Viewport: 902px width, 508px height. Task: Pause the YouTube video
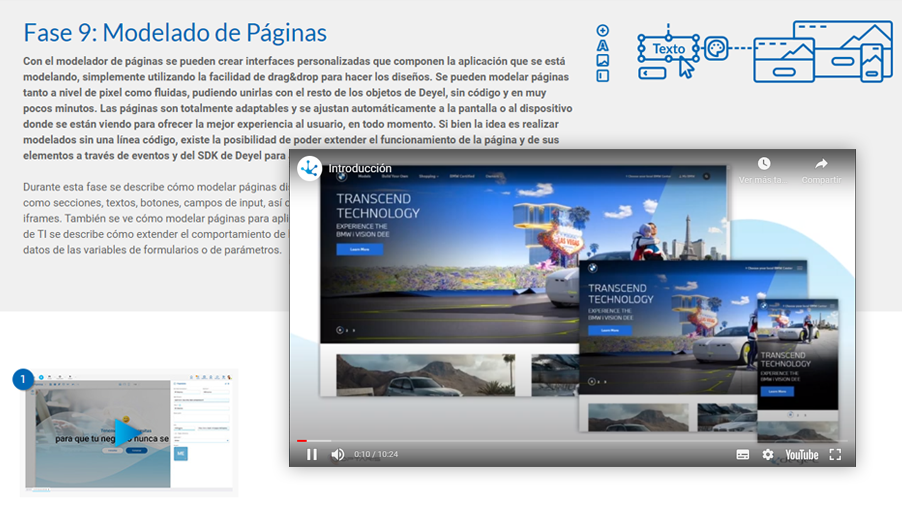coord(312,454)
